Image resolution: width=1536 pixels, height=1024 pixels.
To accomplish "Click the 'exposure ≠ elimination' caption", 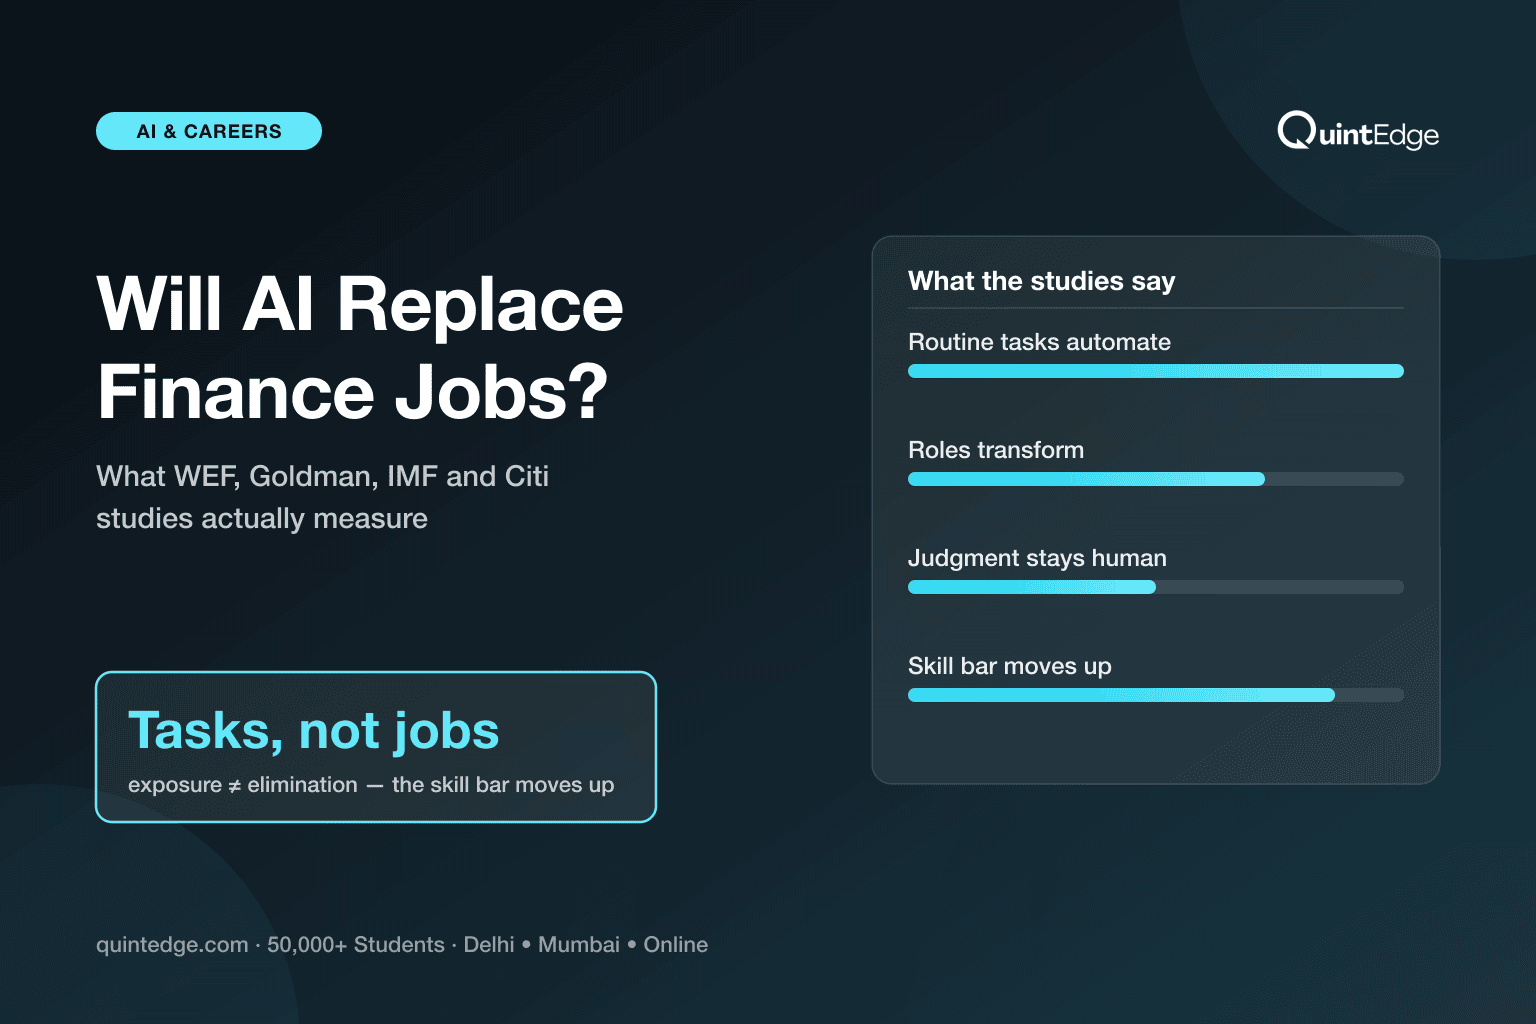I will click(x=371, y=785).
